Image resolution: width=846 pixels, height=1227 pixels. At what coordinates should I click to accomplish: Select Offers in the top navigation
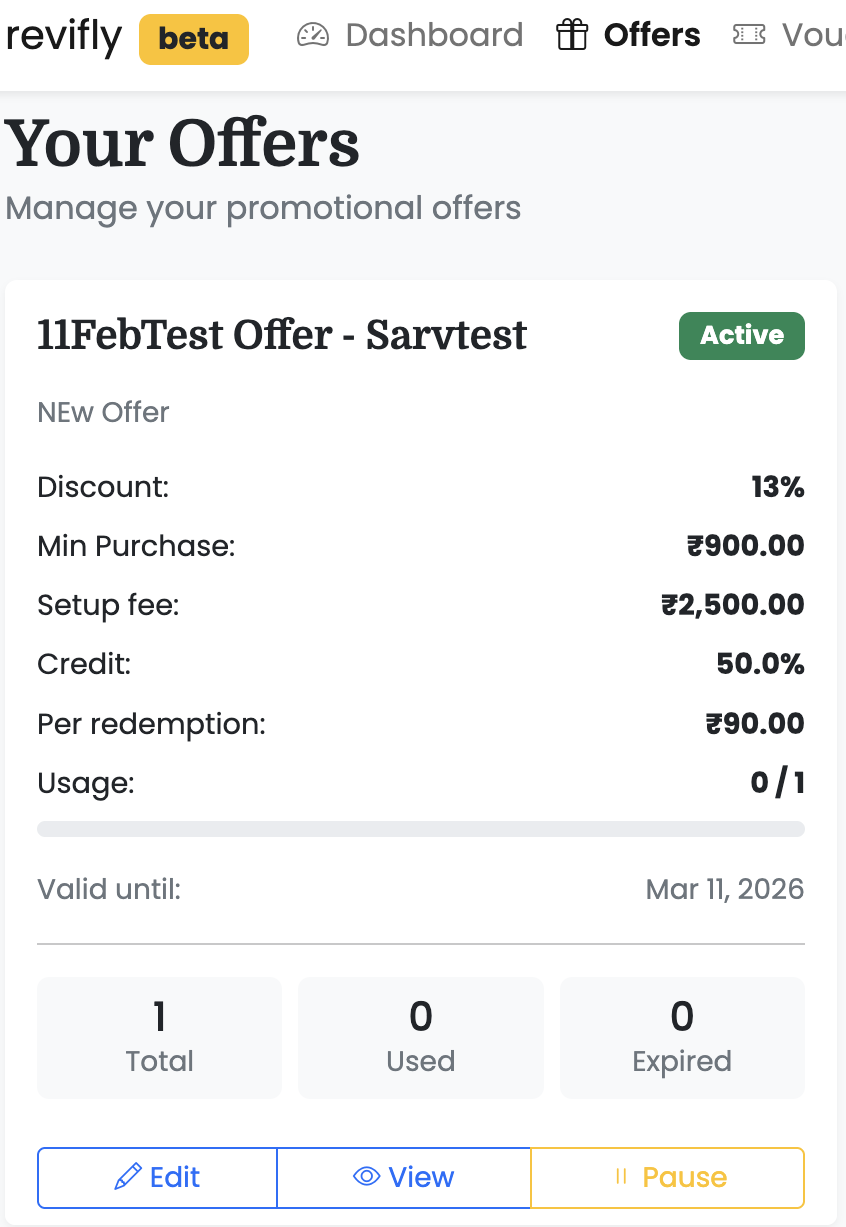650,34
